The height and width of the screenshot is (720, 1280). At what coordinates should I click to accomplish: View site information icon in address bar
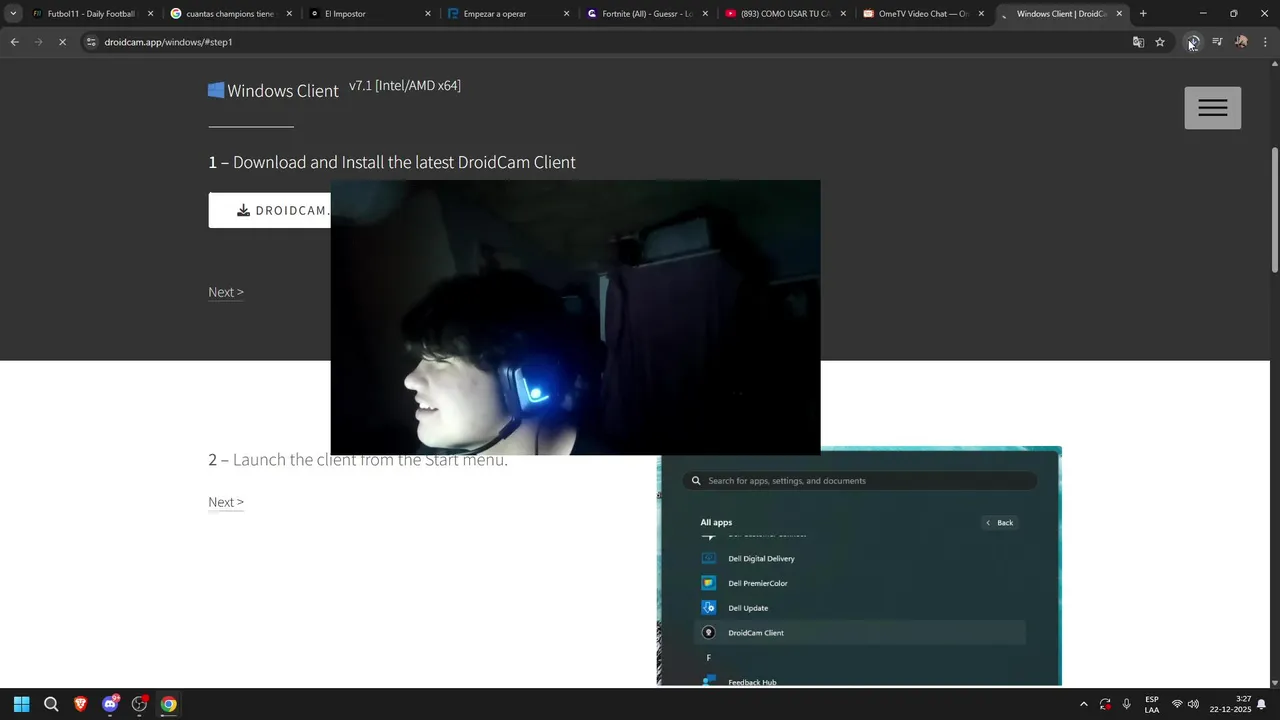pos(91,42)
